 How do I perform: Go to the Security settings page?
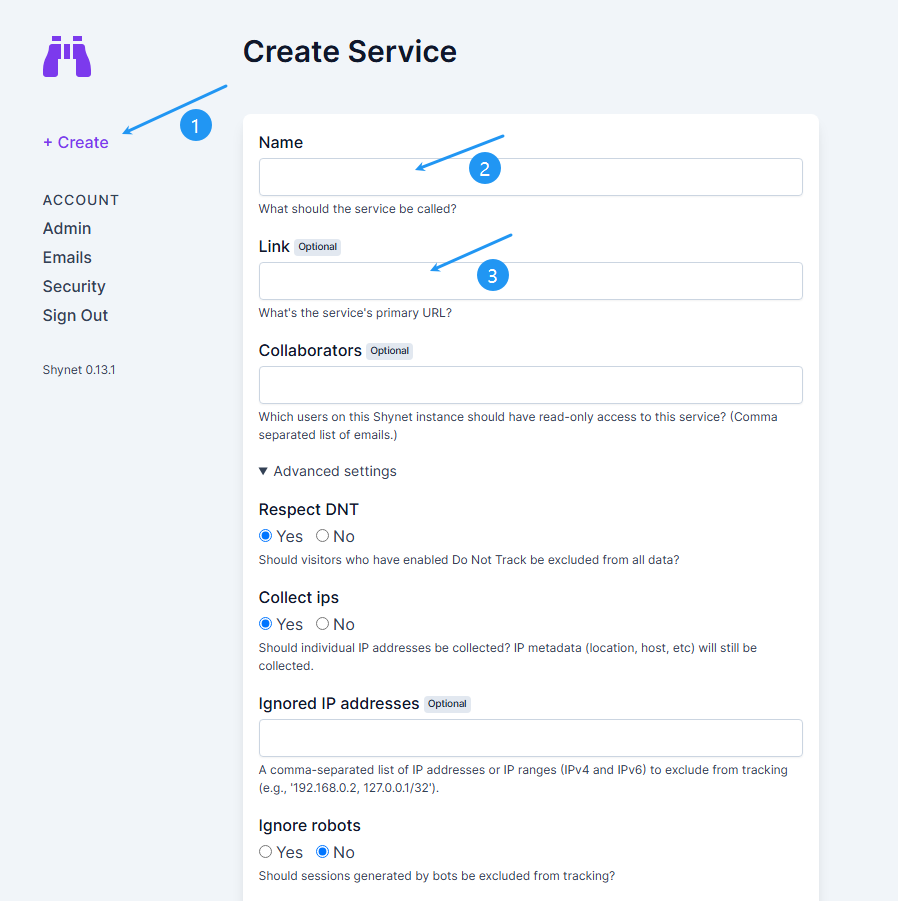74,286
